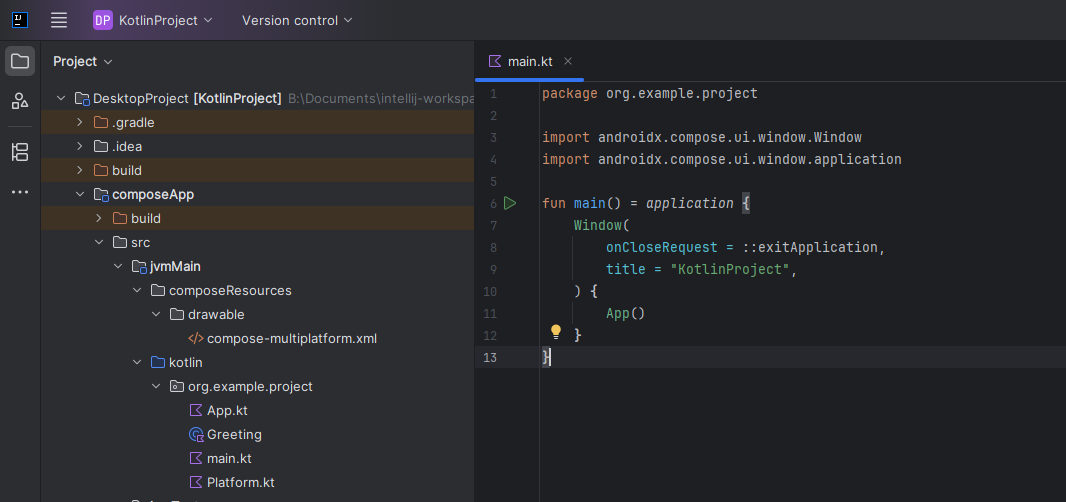
Task: Close the main.kt tab
Action: pyautogui.click(x=568, y=61)
